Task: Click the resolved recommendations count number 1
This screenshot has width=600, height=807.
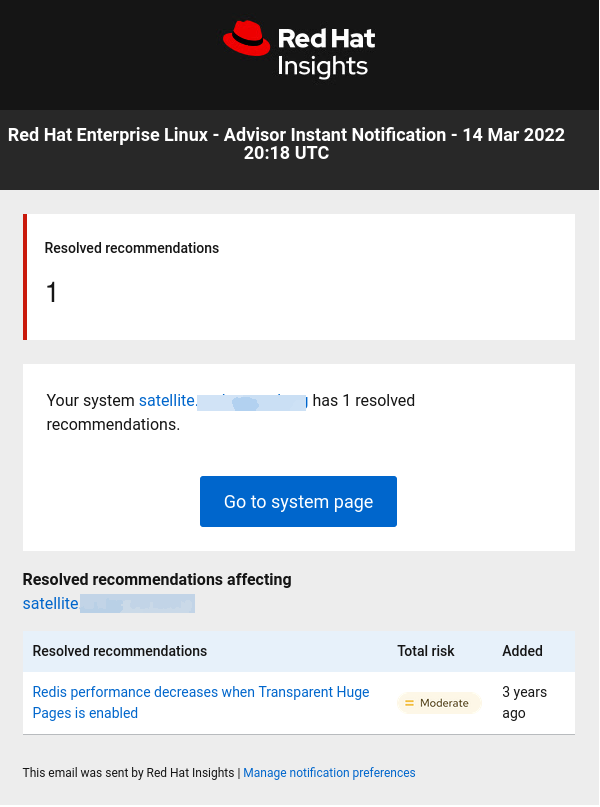Action: coord(53,293)
